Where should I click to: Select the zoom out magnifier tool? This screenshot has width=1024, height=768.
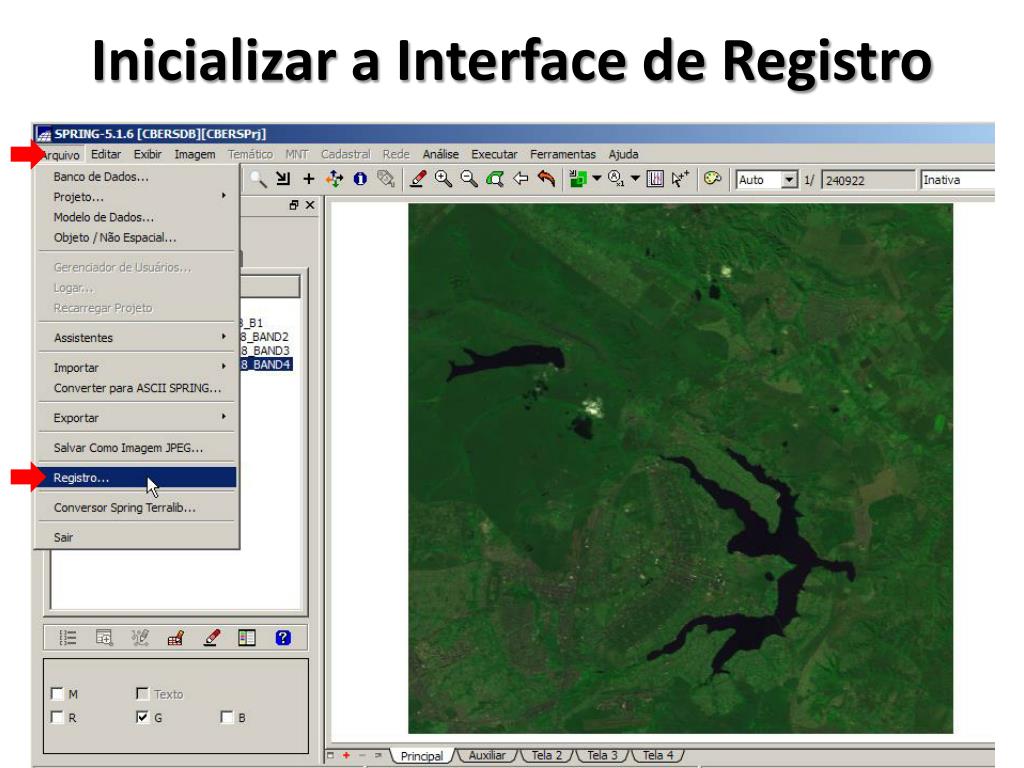click(x=469, y=179)
